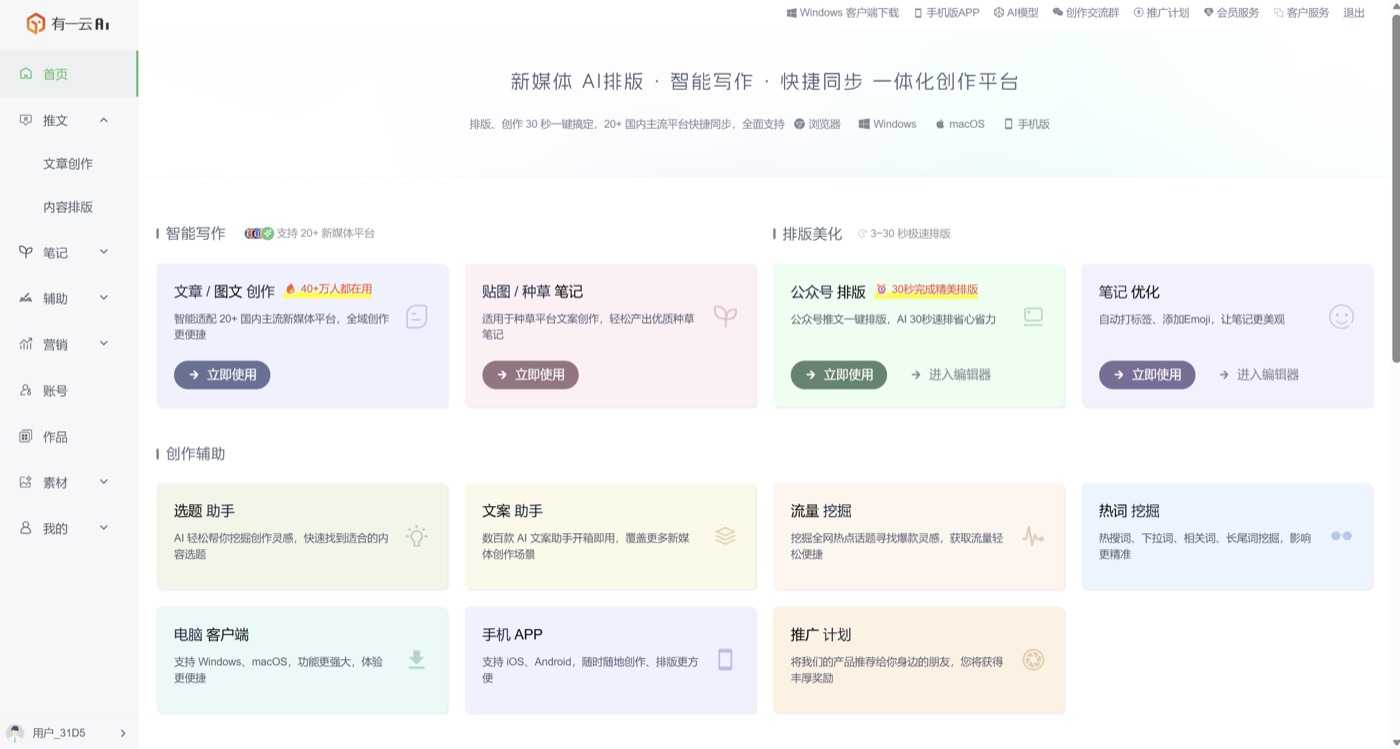The width and height of the screenshot is (1400, 749).
Task: Click the macOS platform label in header
Action: [960, 124]
